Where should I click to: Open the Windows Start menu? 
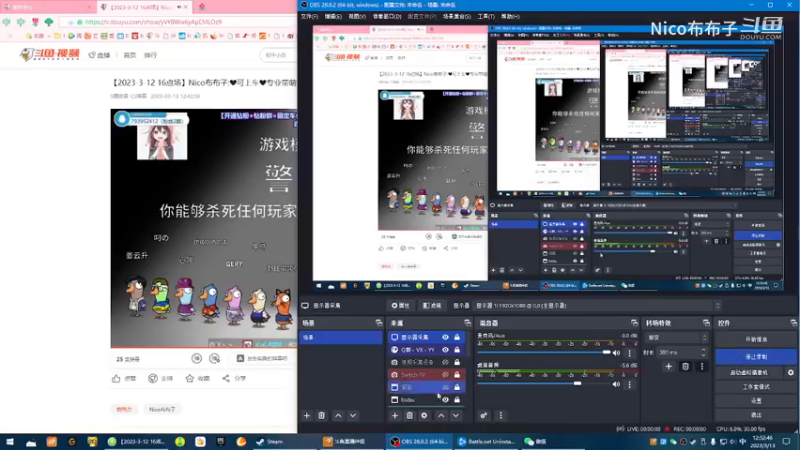coord(10,441)
